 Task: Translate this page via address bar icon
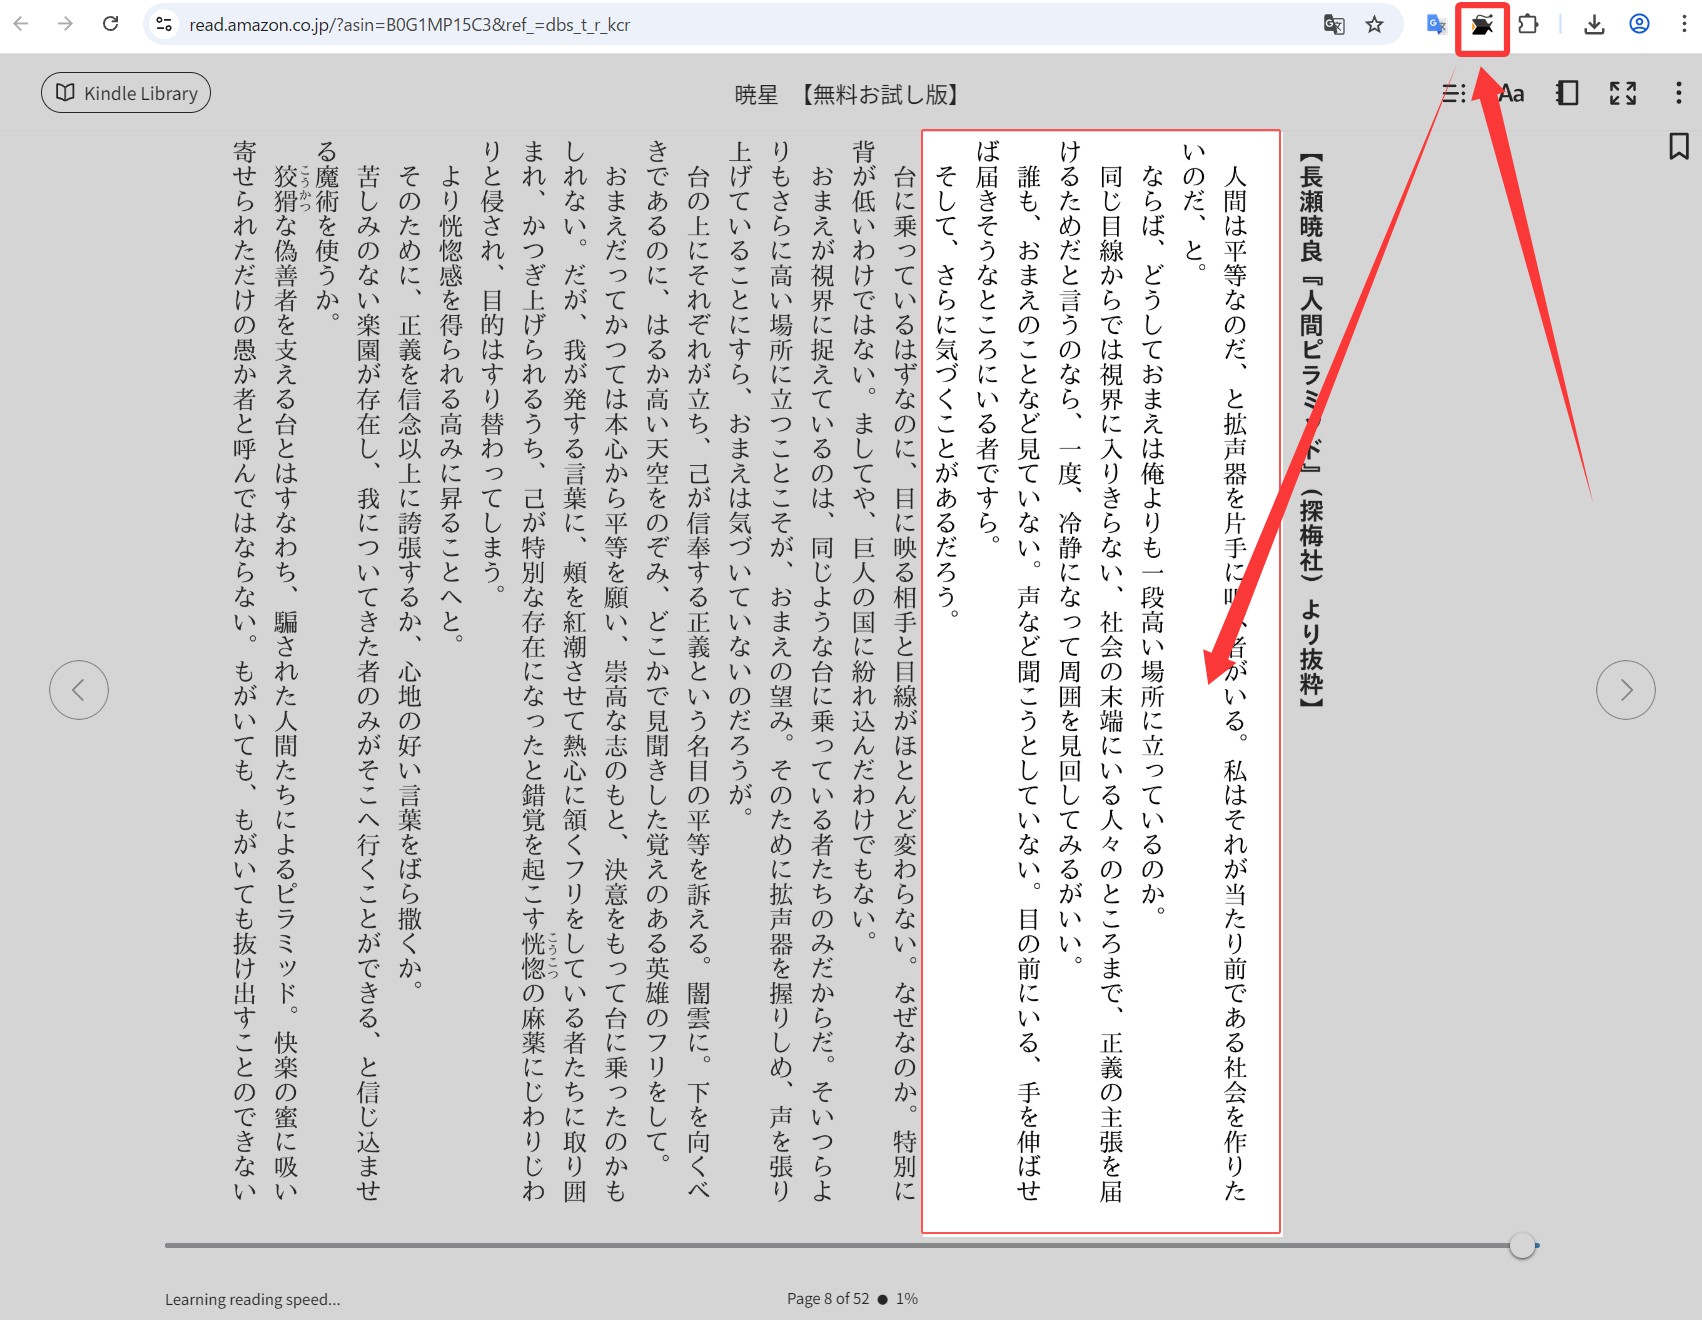[1334, 25]
